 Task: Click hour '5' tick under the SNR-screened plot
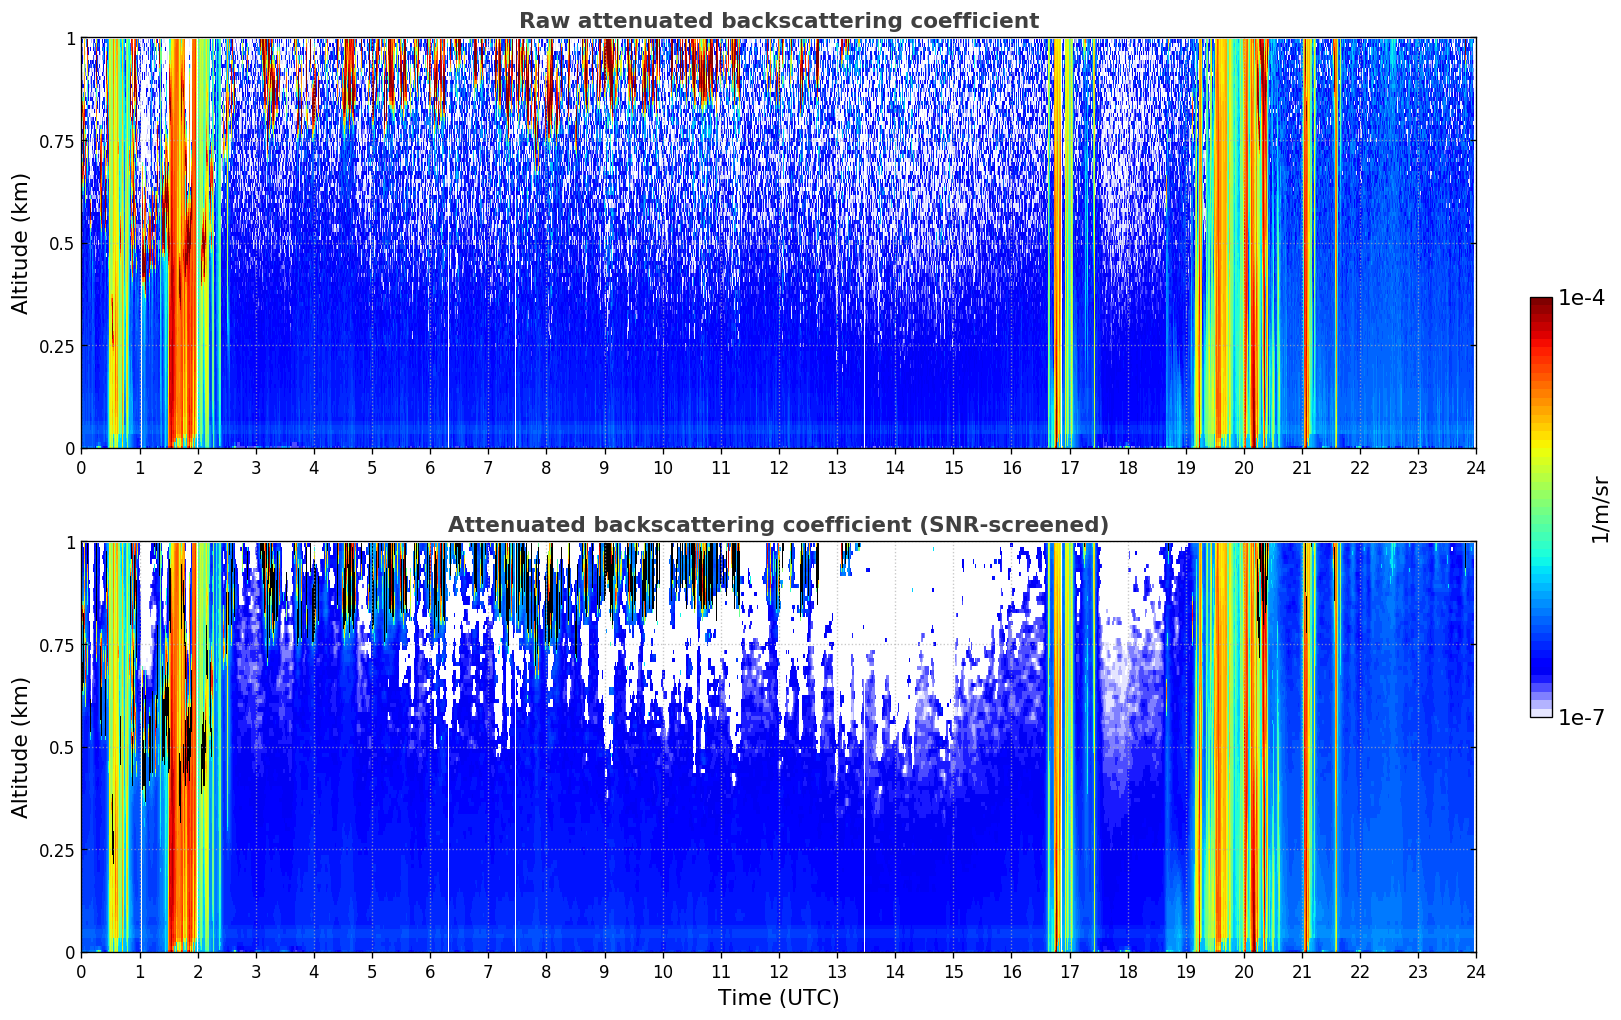pos(372,971)
